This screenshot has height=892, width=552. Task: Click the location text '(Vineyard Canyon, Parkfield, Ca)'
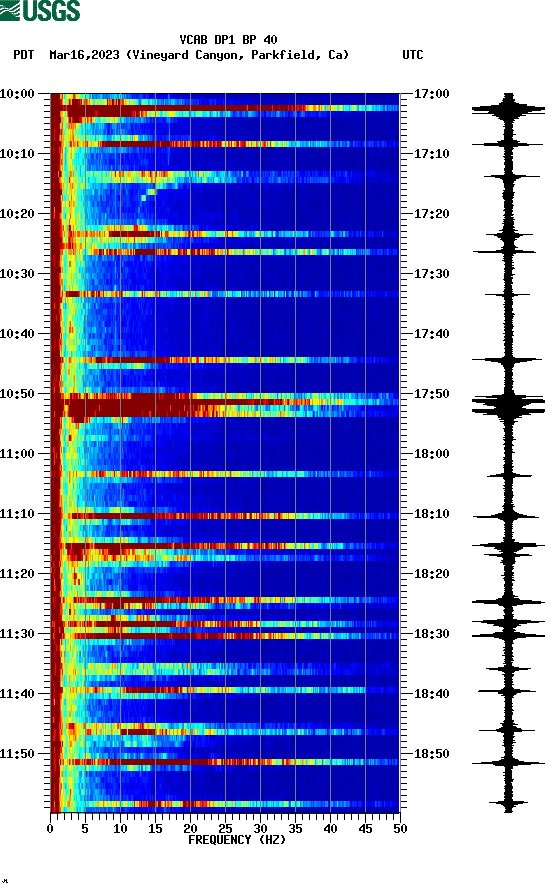pos(237,55)
